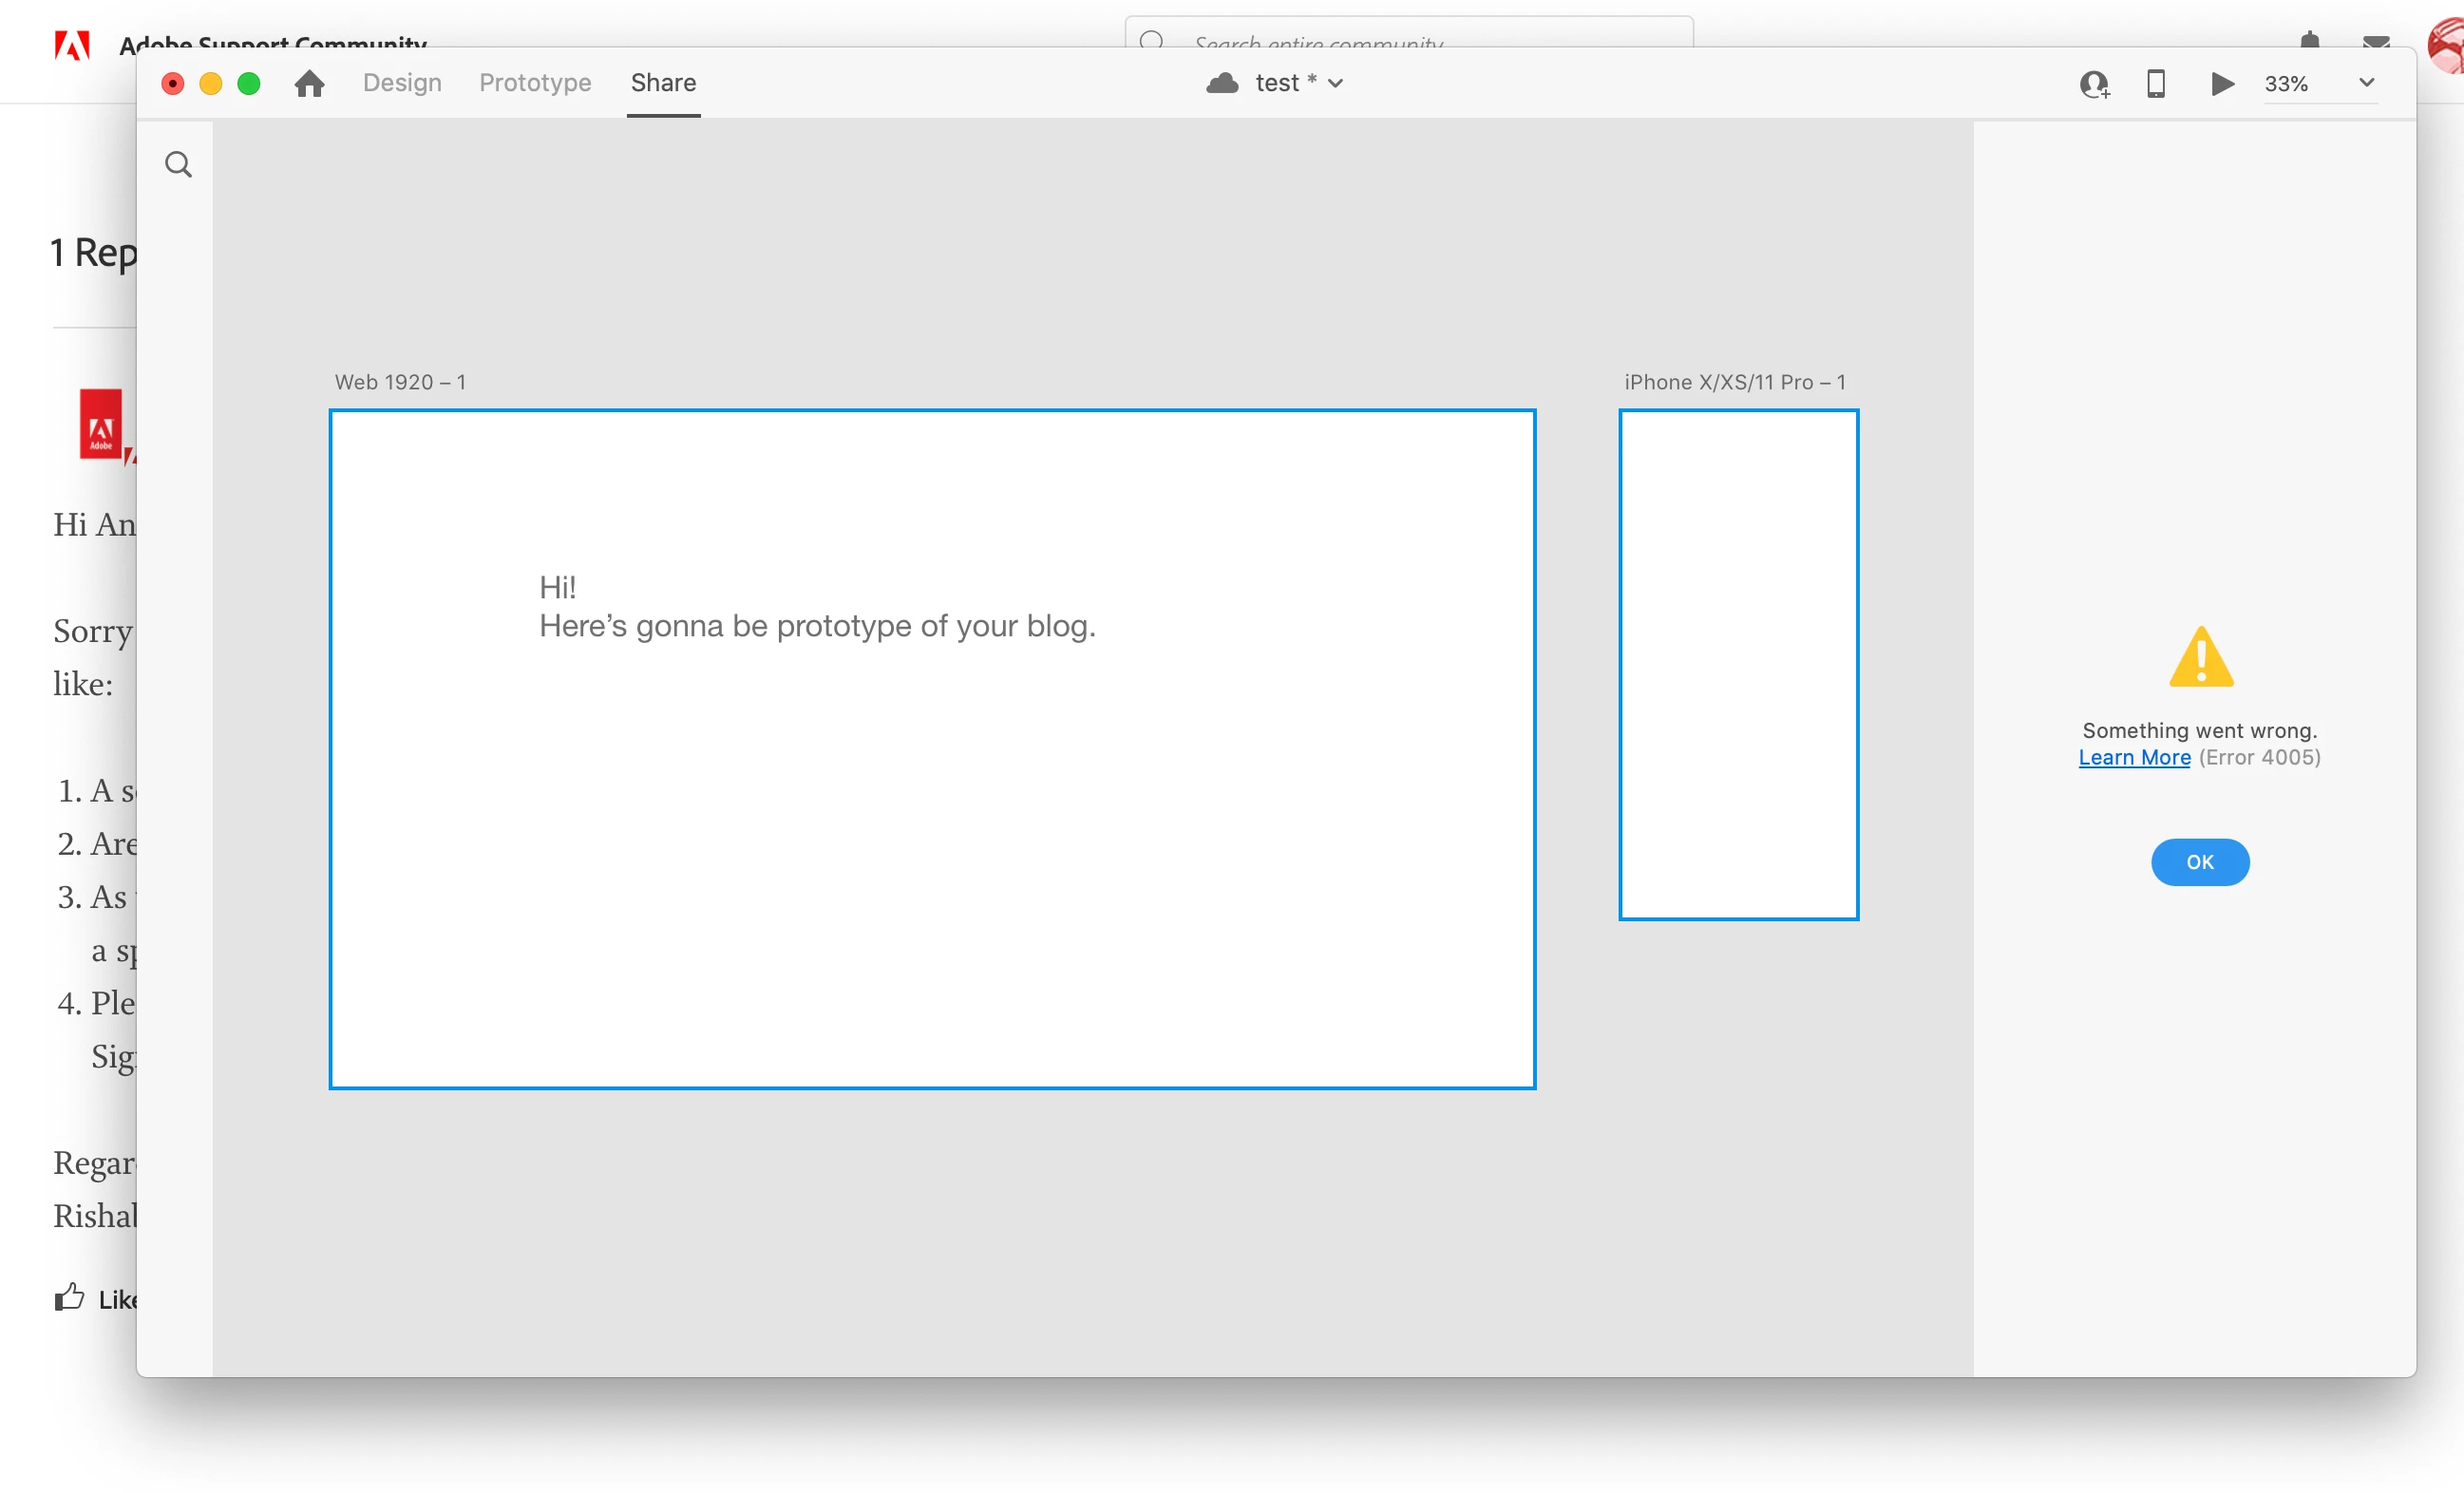Open mobile device preview icon
This screenshot has height=1493, width=2464.
click(2155, 83)
